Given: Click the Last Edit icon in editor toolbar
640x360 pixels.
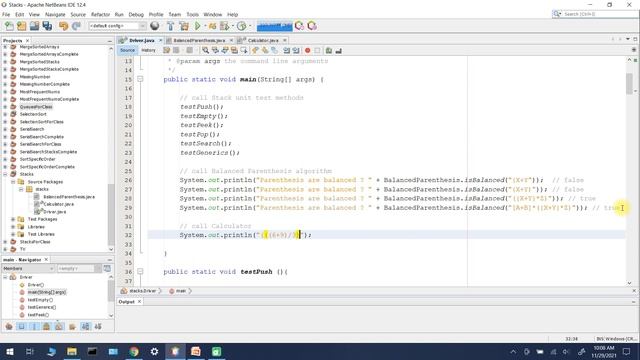Looking at the screenshot, I should 167,50.
